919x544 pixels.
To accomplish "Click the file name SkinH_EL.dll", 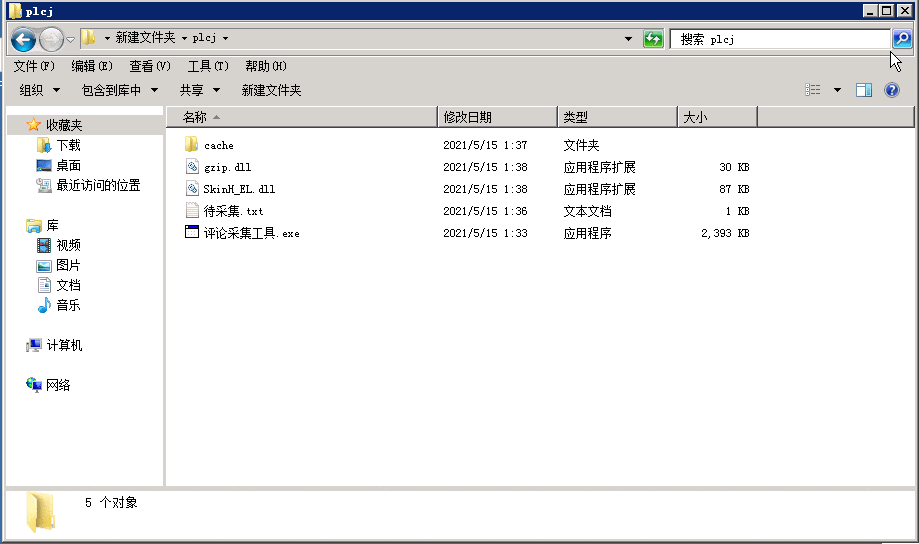I will (239, 189).
